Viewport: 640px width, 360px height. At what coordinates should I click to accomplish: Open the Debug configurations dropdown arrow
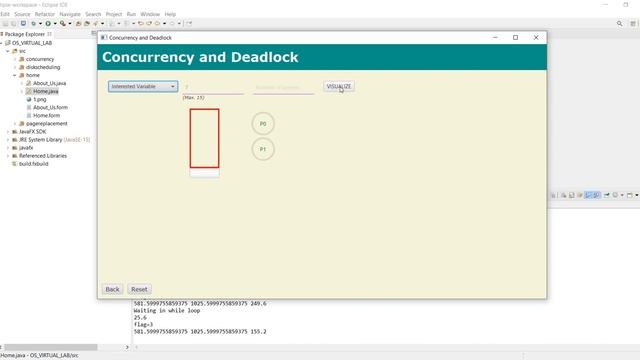(40, 24)
